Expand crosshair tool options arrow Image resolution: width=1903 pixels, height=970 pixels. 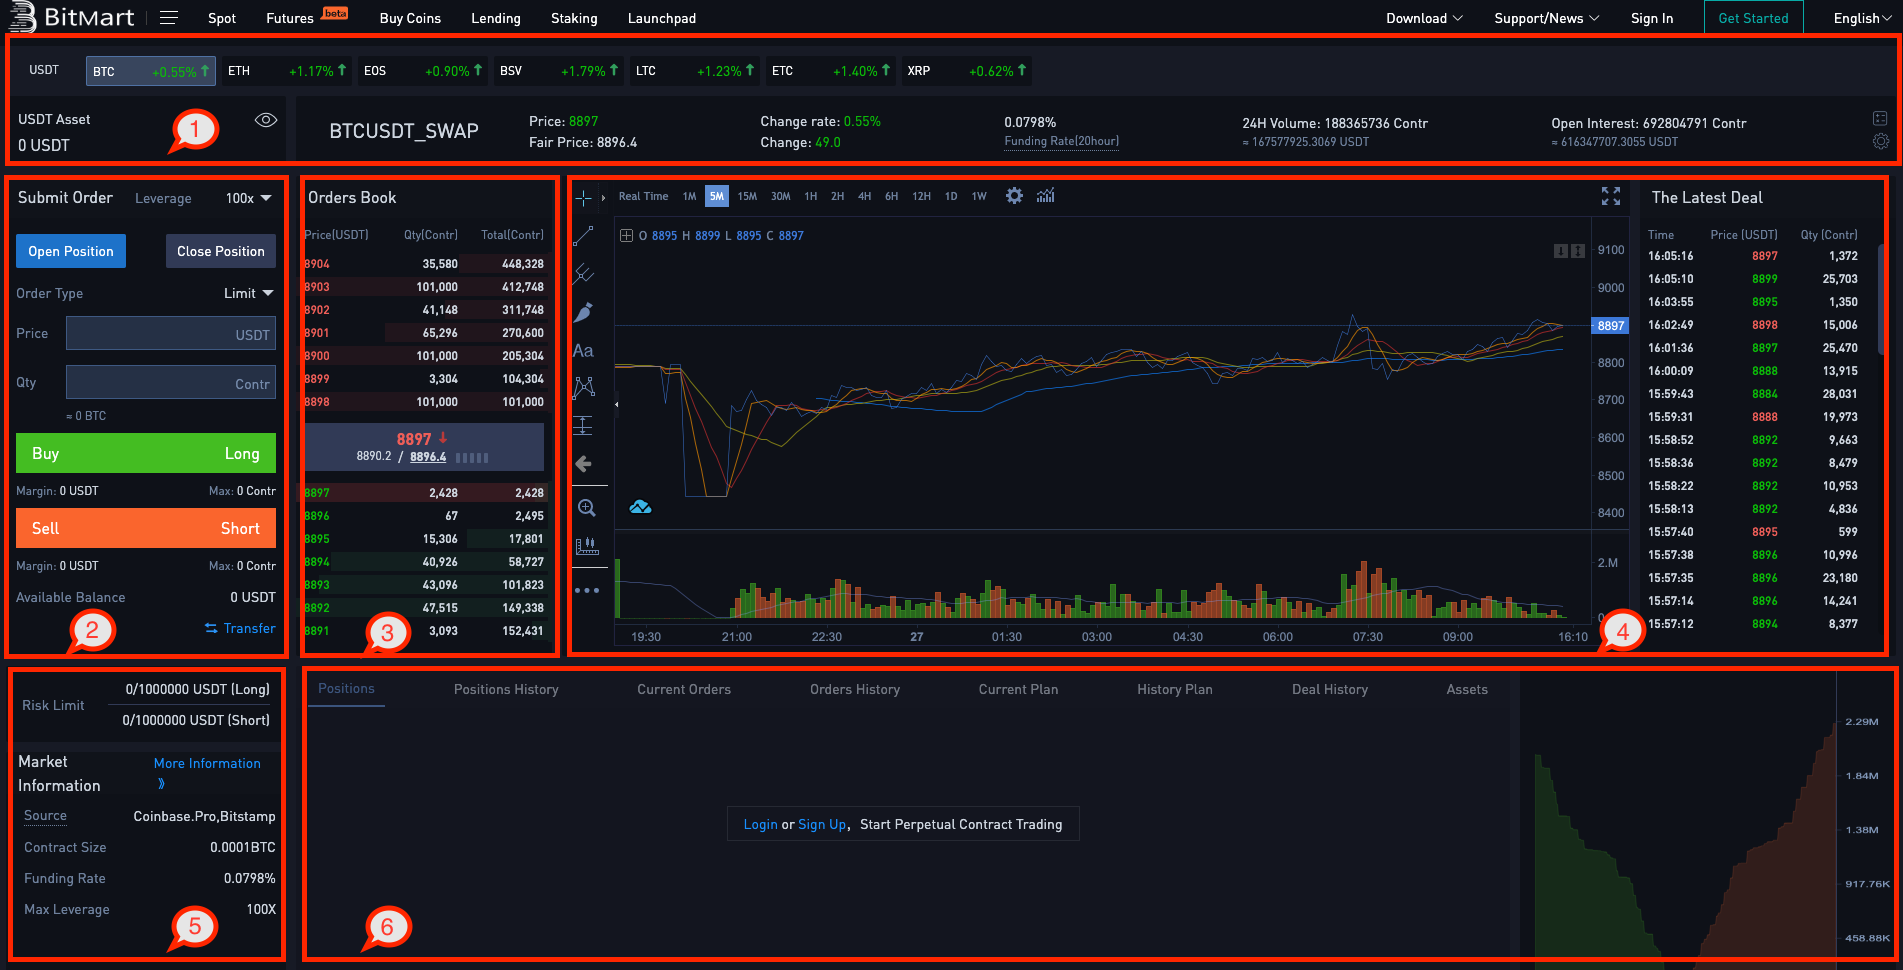[x=603, y=198]
